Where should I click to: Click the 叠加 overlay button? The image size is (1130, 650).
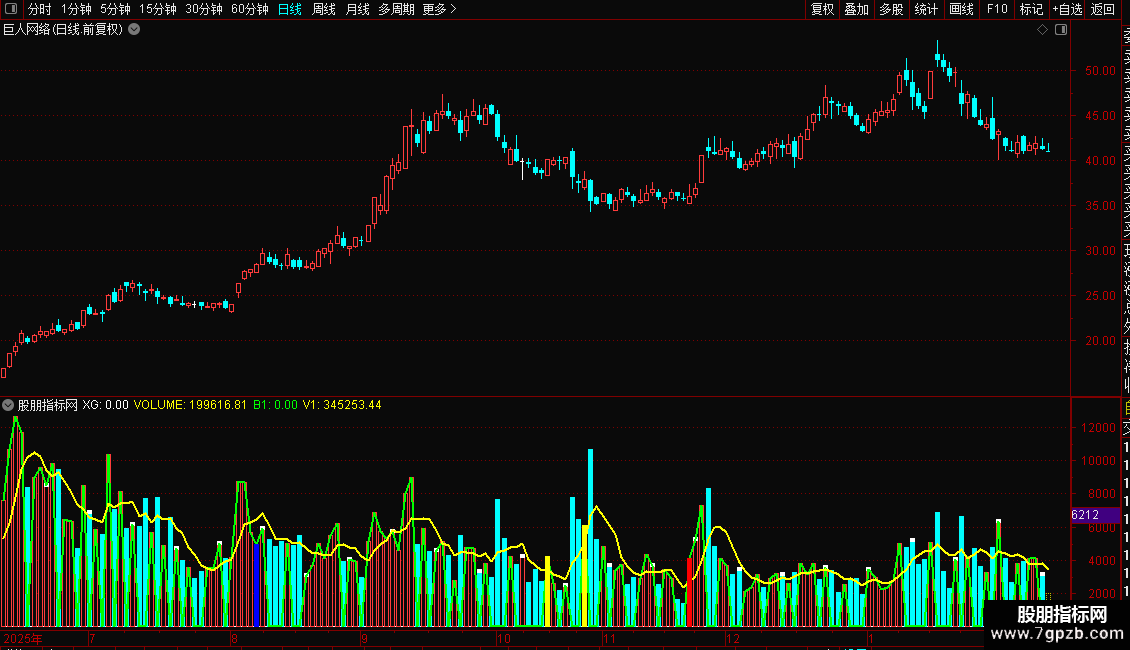(857, 9)
